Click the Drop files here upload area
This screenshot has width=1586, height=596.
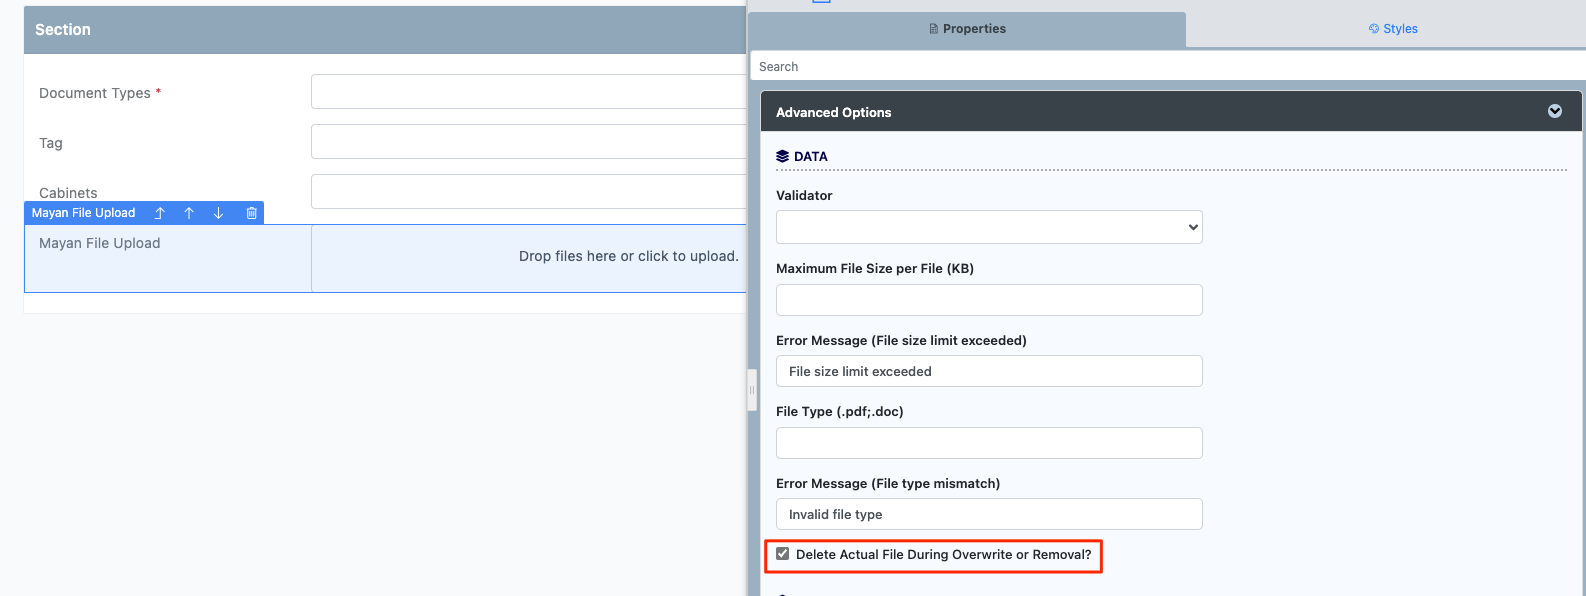[x=529, y=257]
